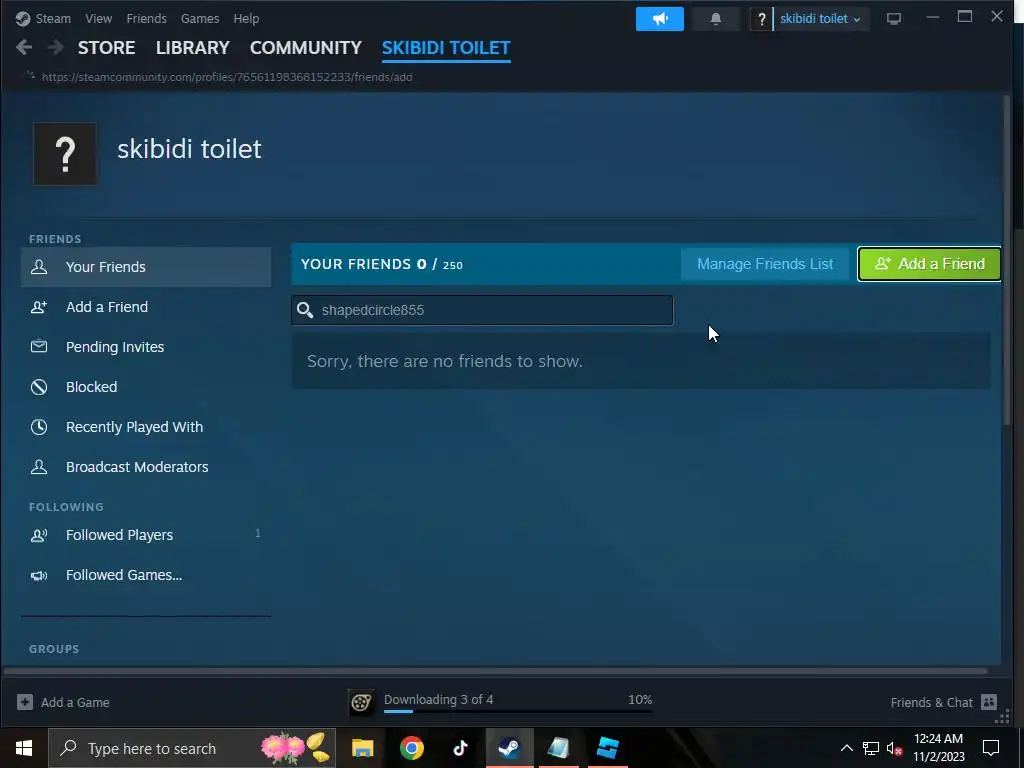Open the Steam menu
The width and height of the screenshot is (1024, 768).
(53, 19)
